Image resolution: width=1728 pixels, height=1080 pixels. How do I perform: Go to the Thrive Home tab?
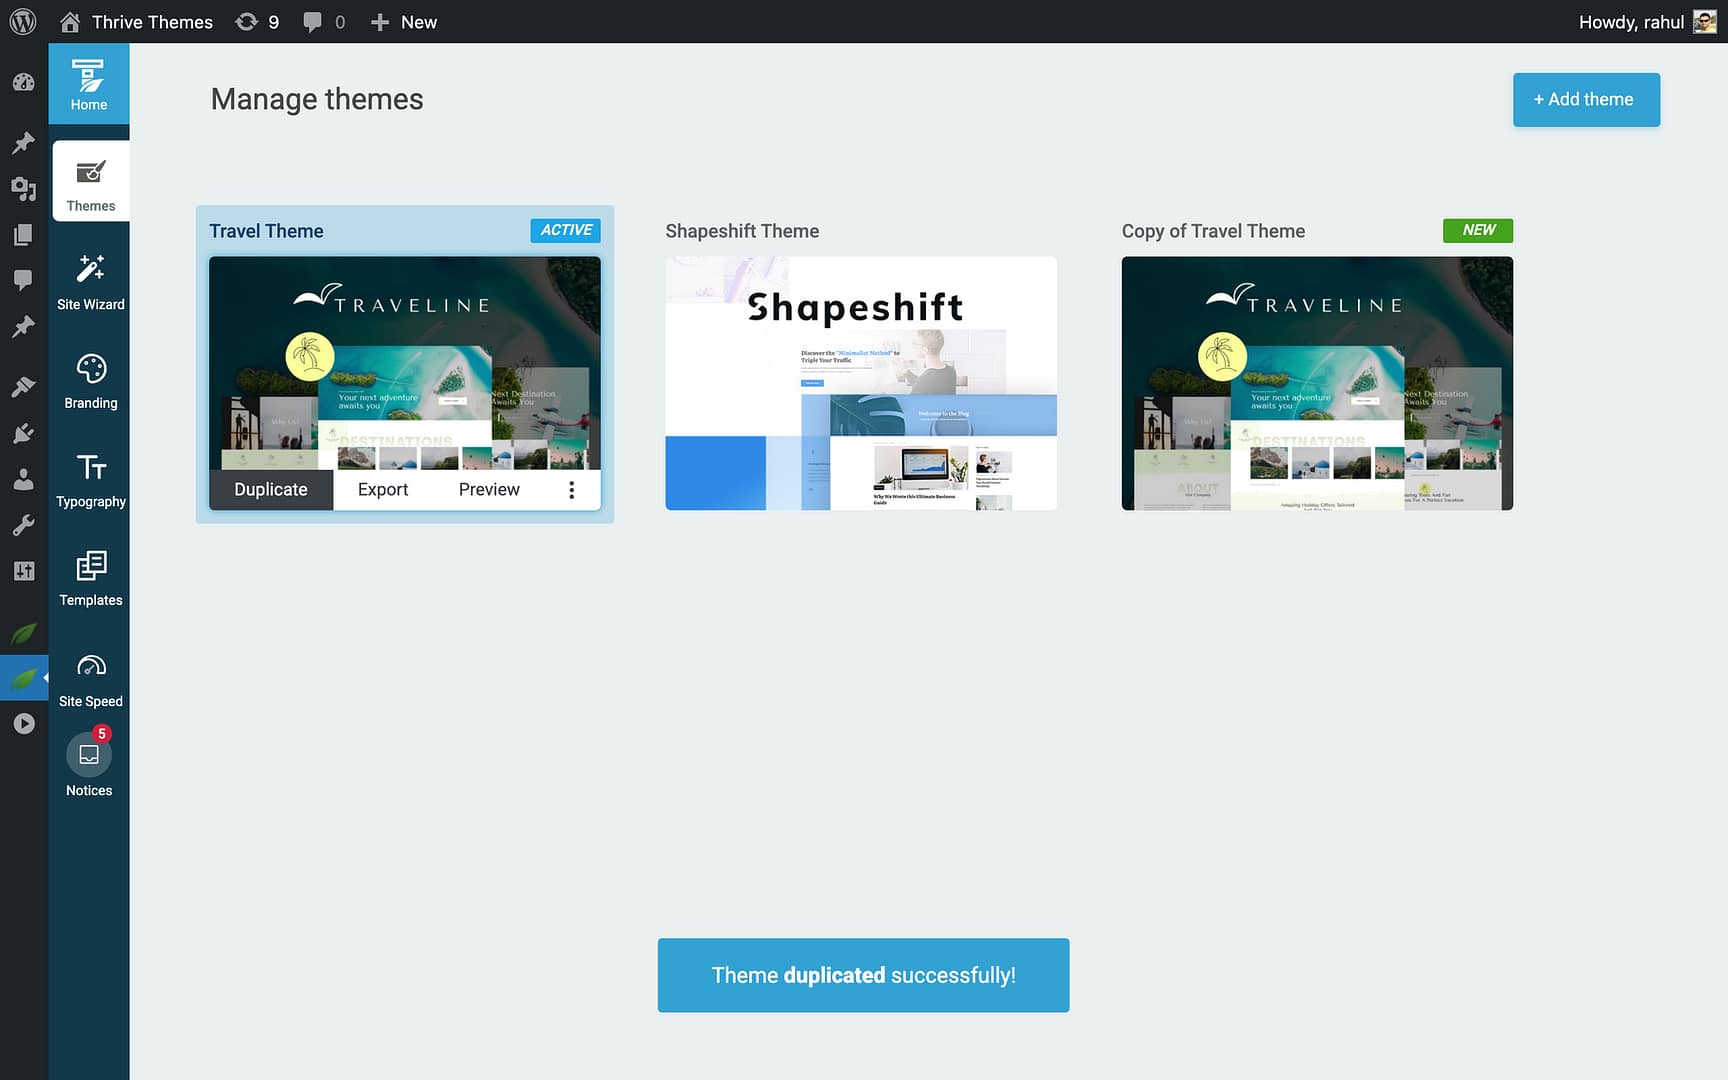(x=89, y=84)
